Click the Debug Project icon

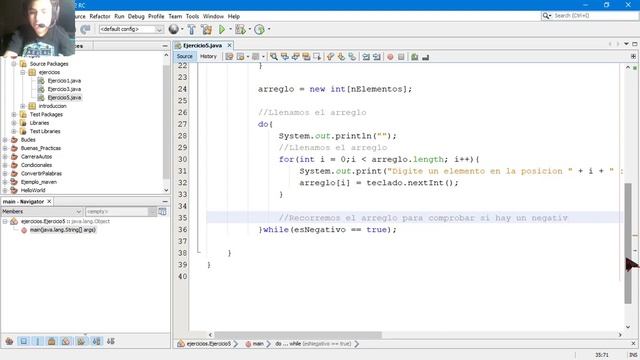tap(240, 29)
